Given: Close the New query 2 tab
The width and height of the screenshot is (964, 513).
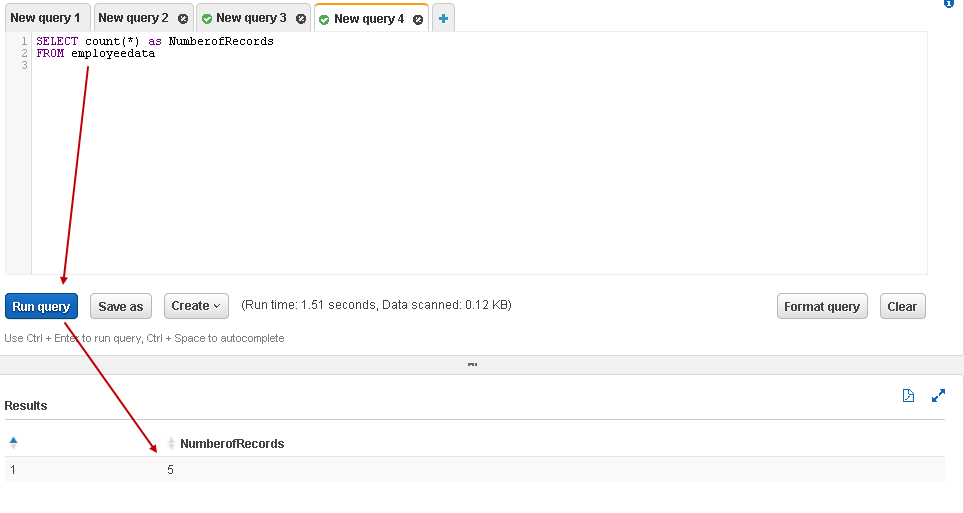Looking at the screenshot, I should 182,19.
